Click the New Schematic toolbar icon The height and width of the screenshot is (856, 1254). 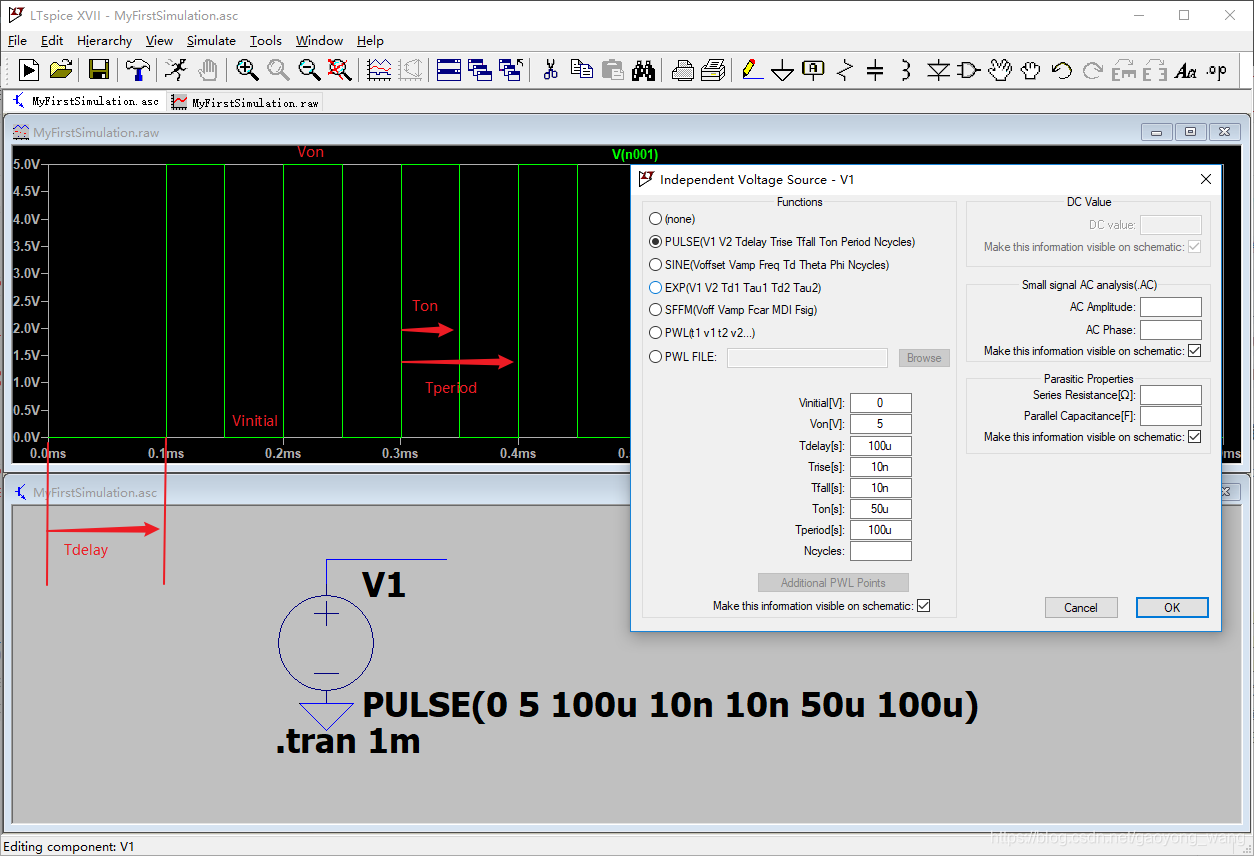pyautogui.click(x=29, y=70)
